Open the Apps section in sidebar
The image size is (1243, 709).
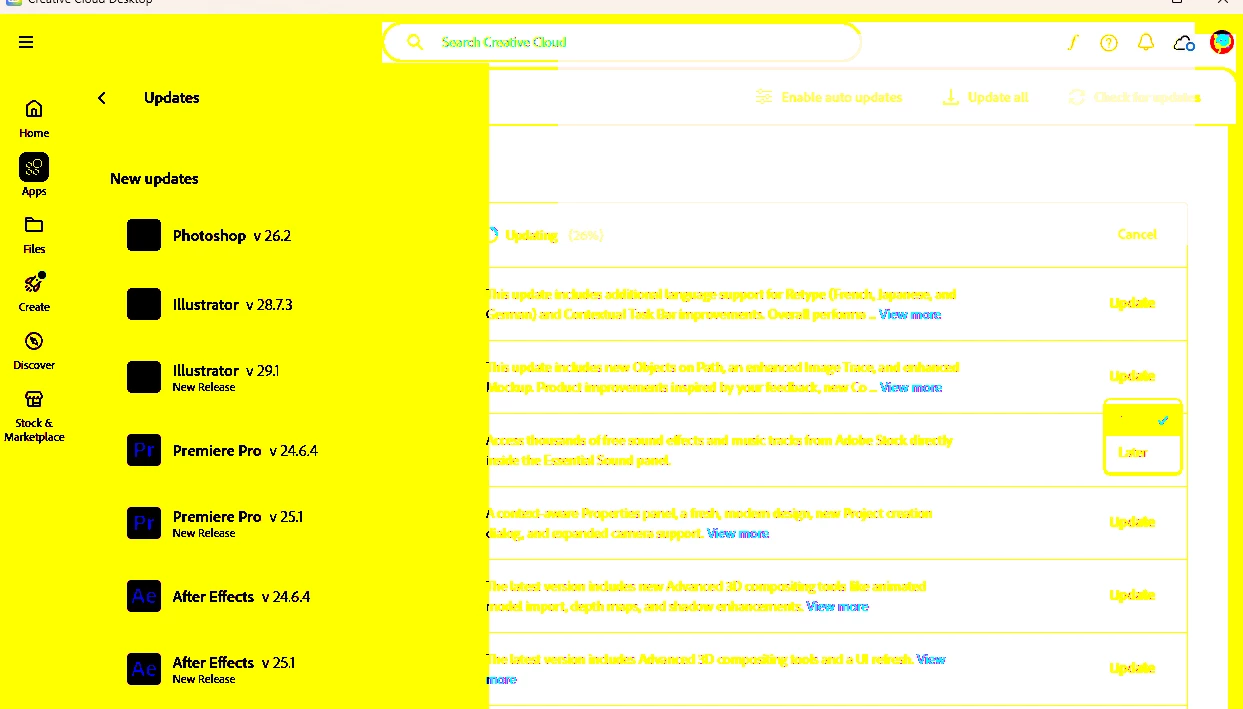pyautogui.click(x=34, y=175)
